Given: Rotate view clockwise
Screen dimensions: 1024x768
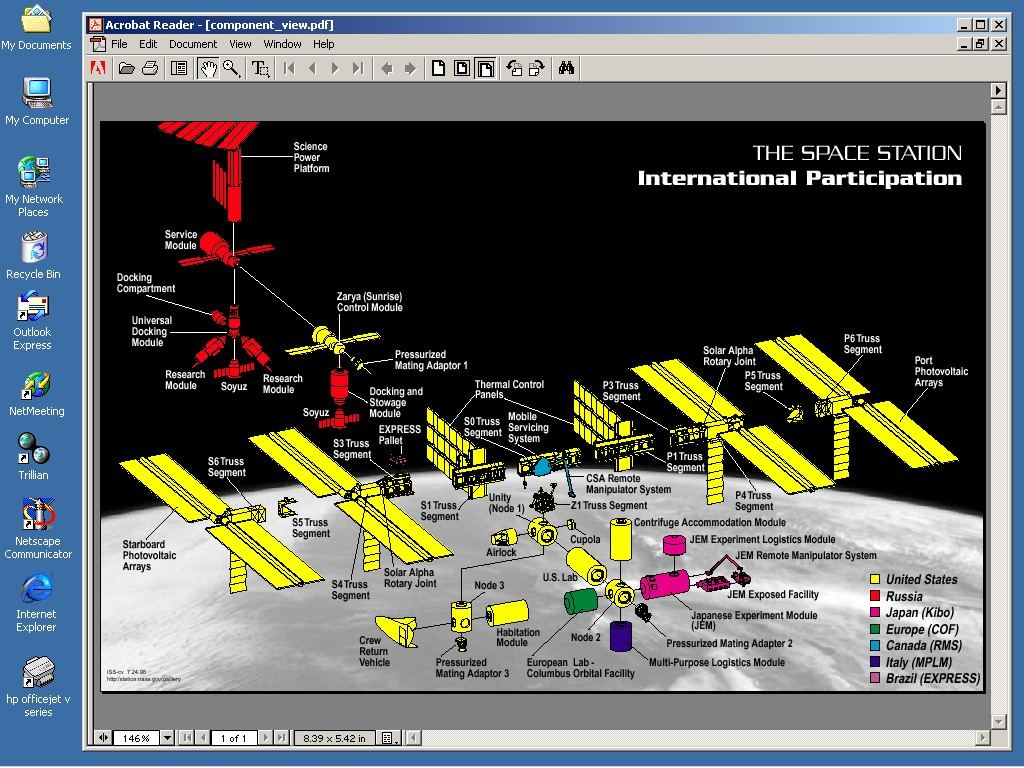Looking at the screenshot, I should click(537, 69).
